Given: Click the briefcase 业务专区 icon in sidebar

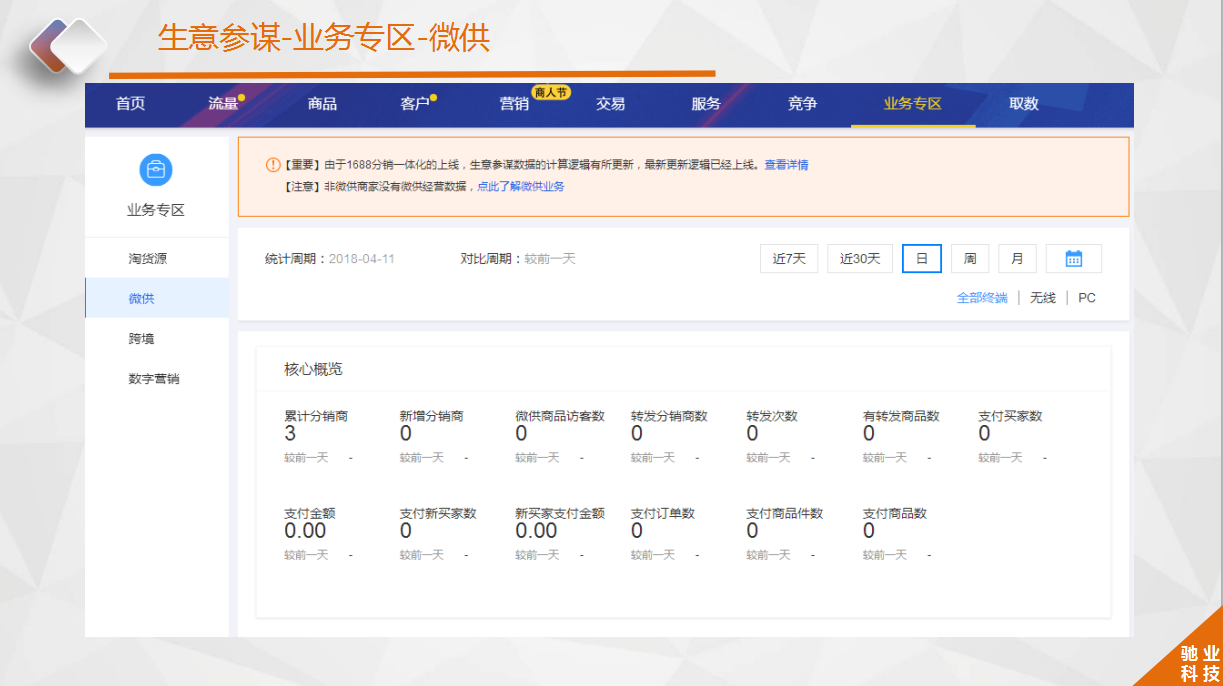Looking at the screenshot, I should pyautogui.click(x=156, y=170).
